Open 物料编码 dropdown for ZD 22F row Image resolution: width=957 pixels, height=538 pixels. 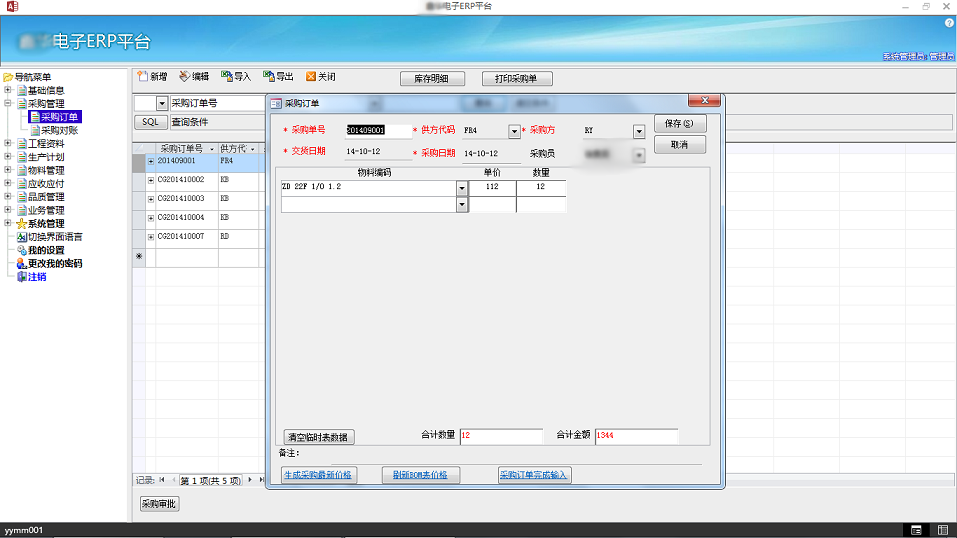coord(461,188)
